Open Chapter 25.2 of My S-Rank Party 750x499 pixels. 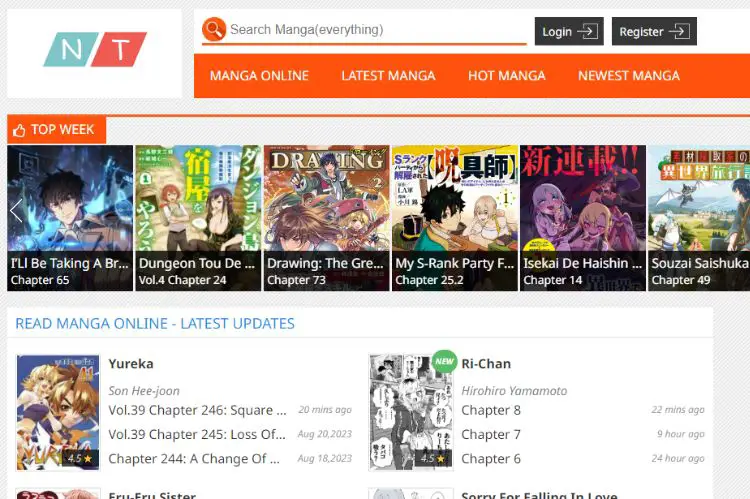coord(429,280)
